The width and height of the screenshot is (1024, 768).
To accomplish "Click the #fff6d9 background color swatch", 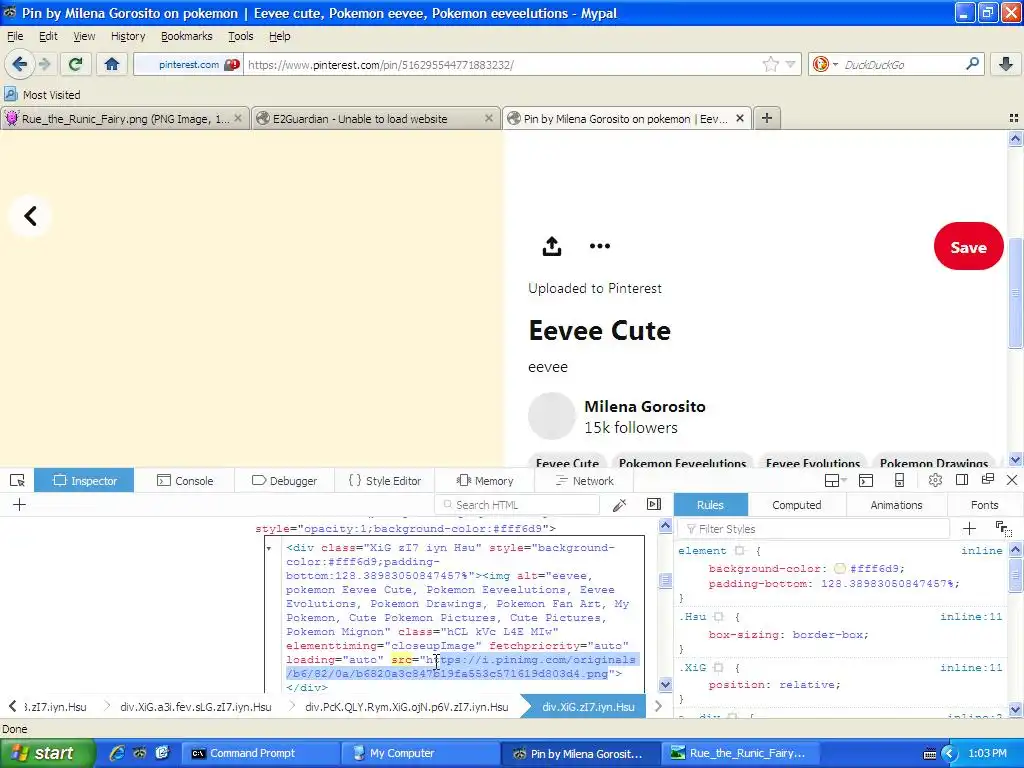I will (840, 569).
